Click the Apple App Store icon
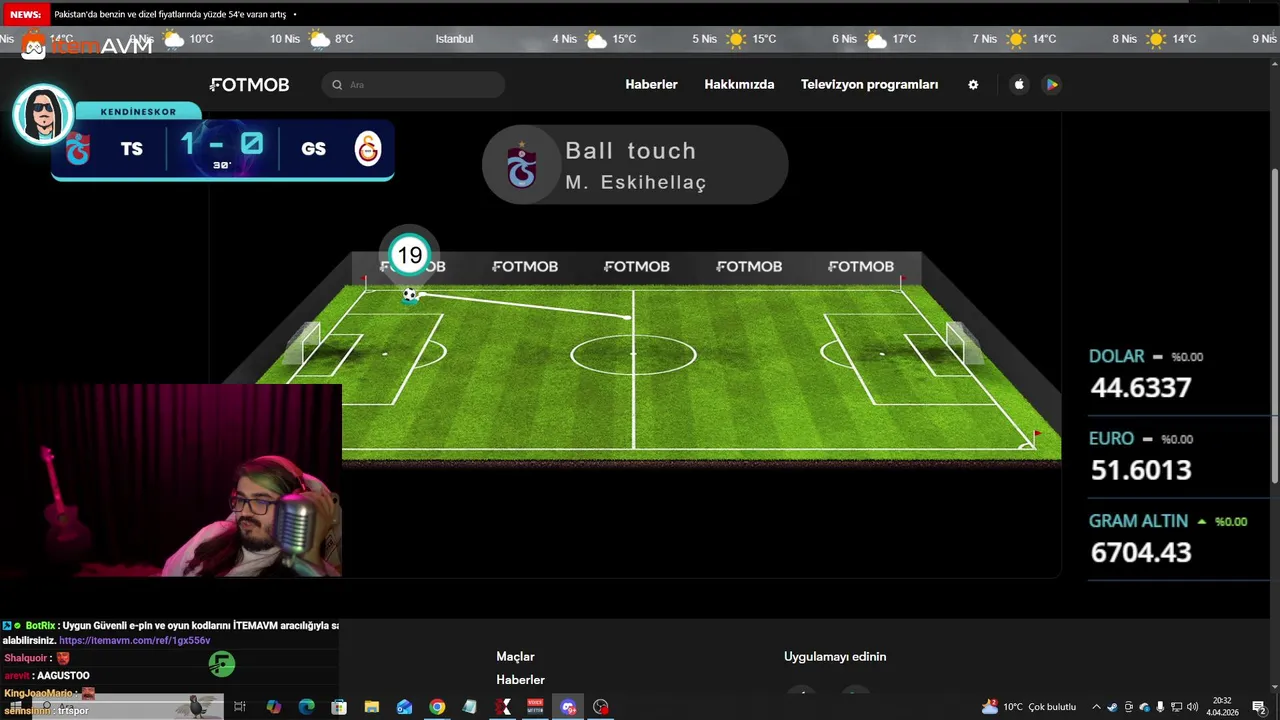 click(x=1019, y=85)
